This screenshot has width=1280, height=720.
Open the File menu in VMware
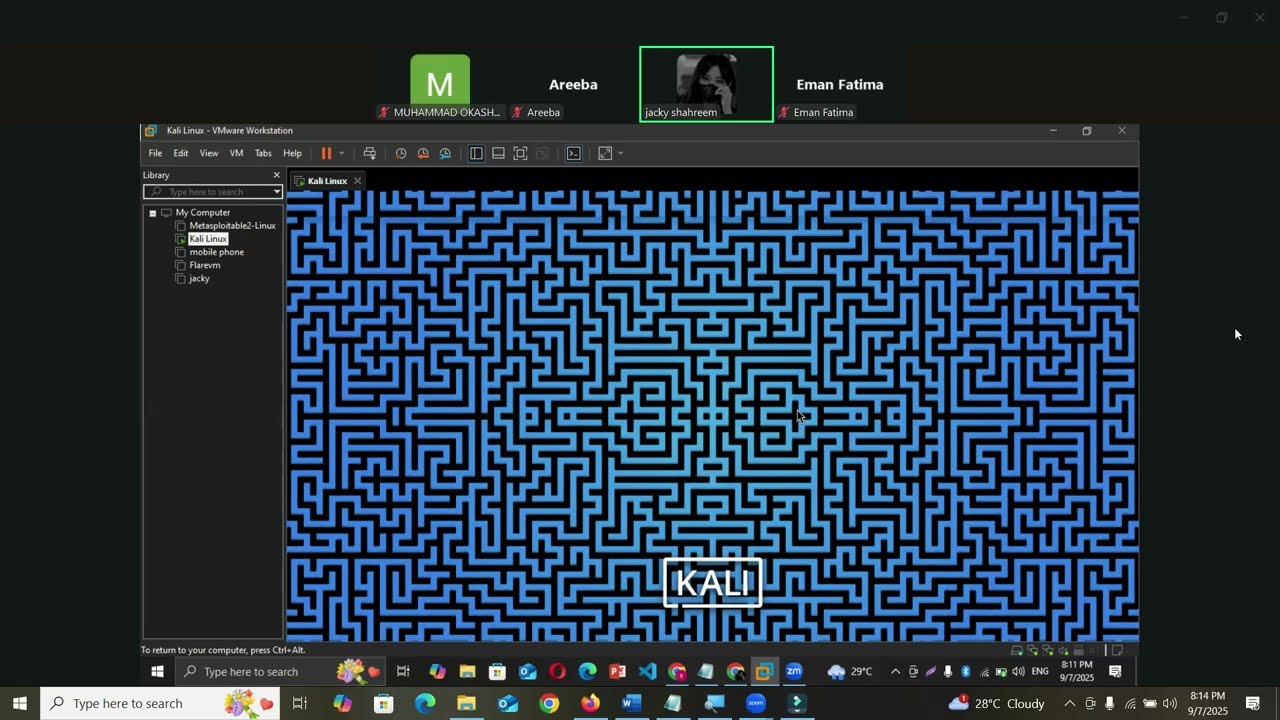coord(155,153)
